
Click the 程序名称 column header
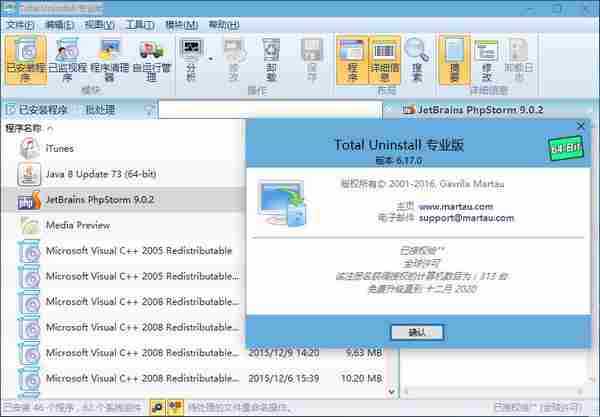tap(24, 129)
